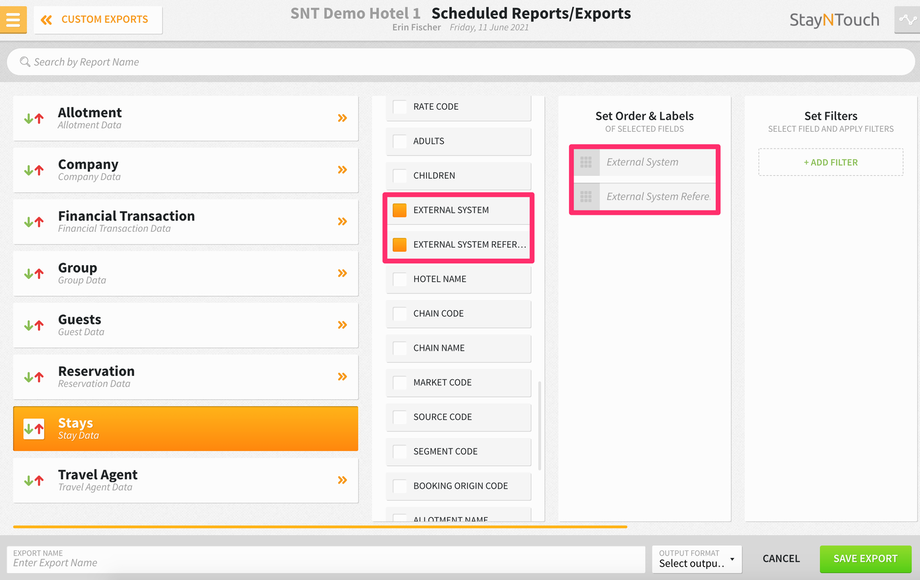Select the Travel Agent data category

tap(185, 480)
